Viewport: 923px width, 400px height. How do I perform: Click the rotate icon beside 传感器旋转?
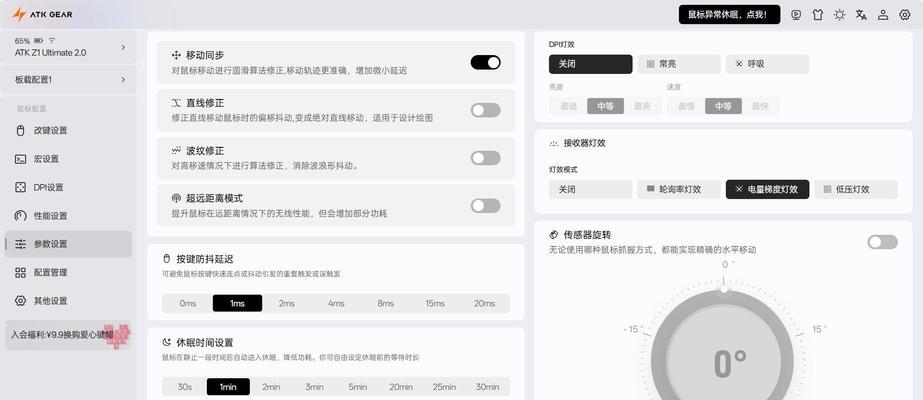click(x=553, y=235)
